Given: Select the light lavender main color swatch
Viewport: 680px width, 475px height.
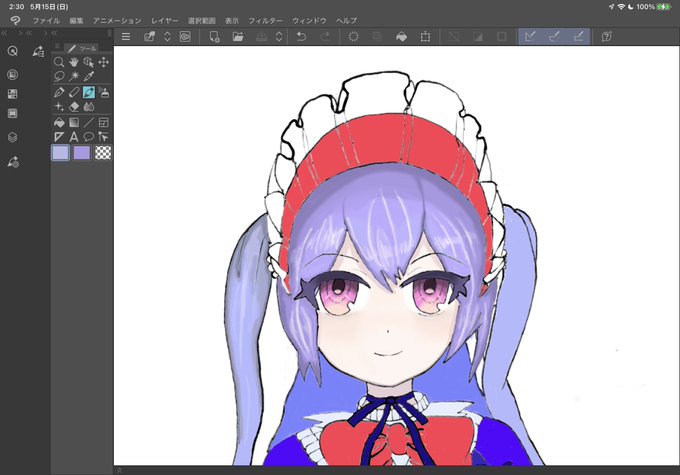Looking at the screenshot, I should [60, 153].
